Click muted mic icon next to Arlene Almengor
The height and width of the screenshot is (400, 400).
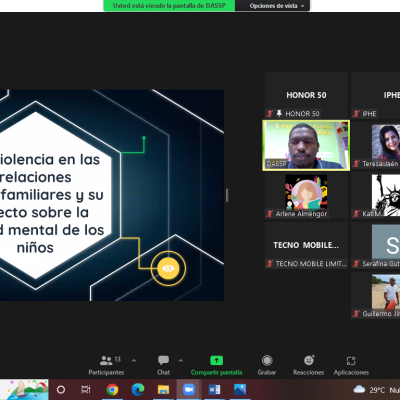(270, 214)
